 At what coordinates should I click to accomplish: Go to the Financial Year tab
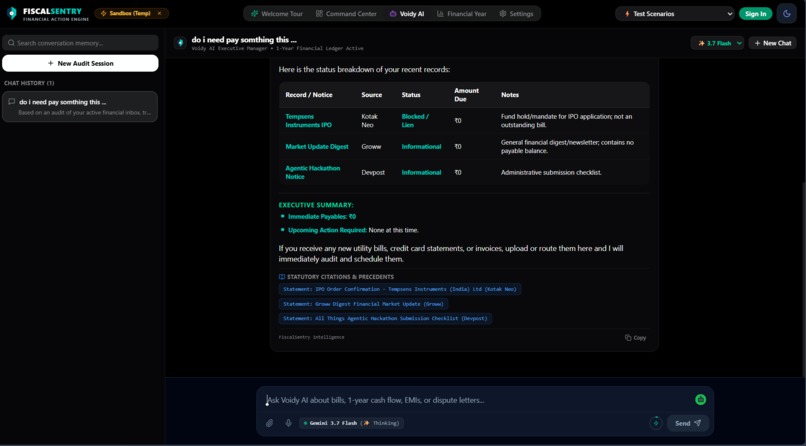point(462,14)
